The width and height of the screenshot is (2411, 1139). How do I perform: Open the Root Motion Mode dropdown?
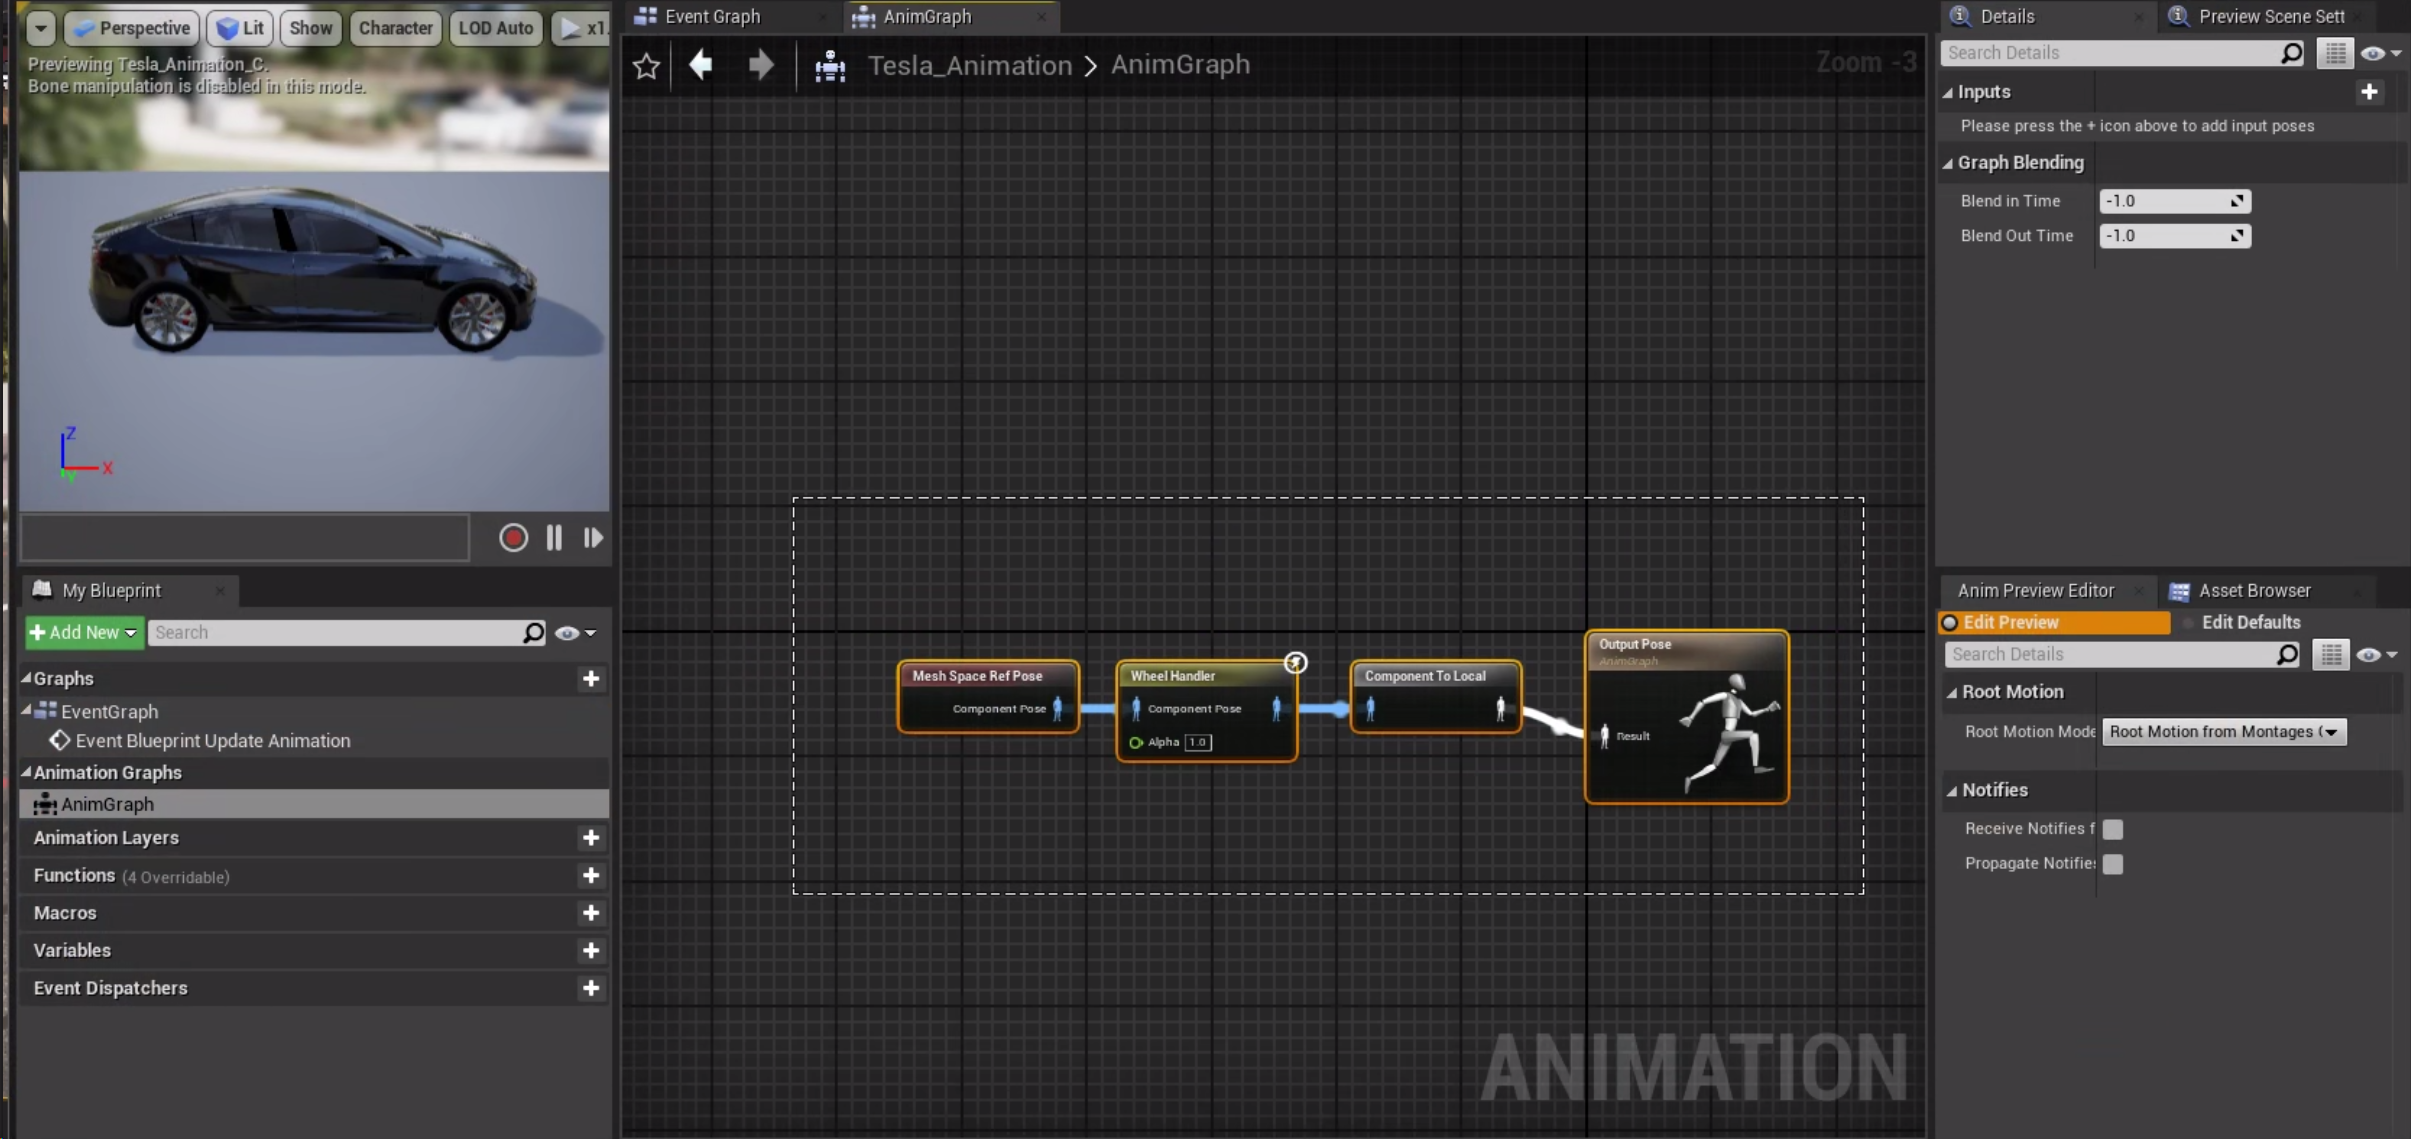tap(2224, 732)
